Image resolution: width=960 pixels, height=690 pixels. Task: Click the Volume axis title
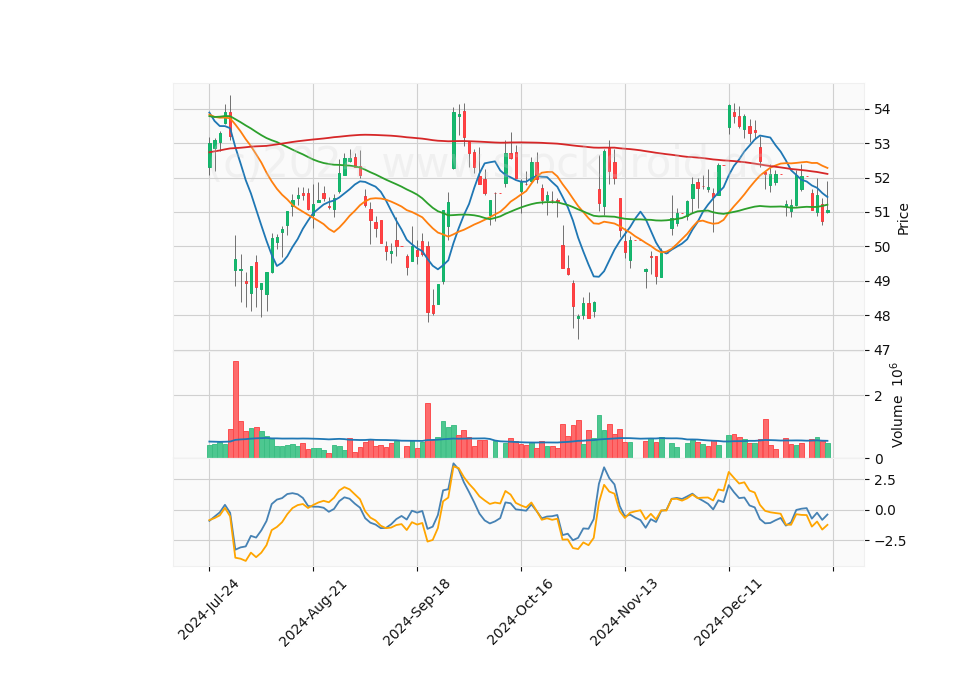point(896,405)
